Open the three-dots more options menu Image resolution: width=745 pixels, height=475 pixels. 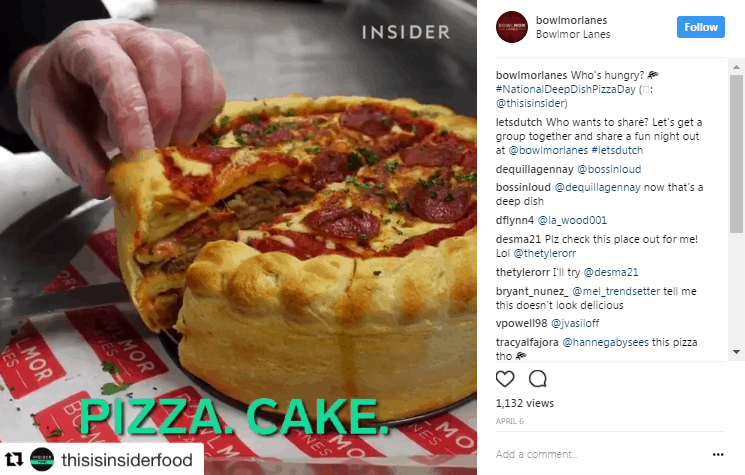[718, 455]
